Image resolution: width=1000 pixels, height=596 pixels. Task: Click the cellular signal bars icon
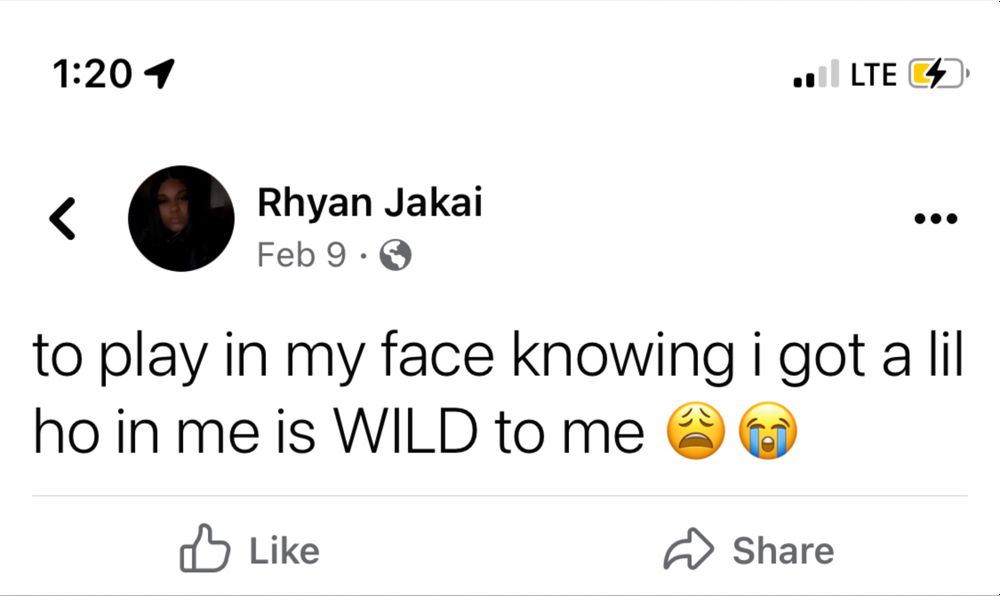pyautogui.click(x=816, y=74)
